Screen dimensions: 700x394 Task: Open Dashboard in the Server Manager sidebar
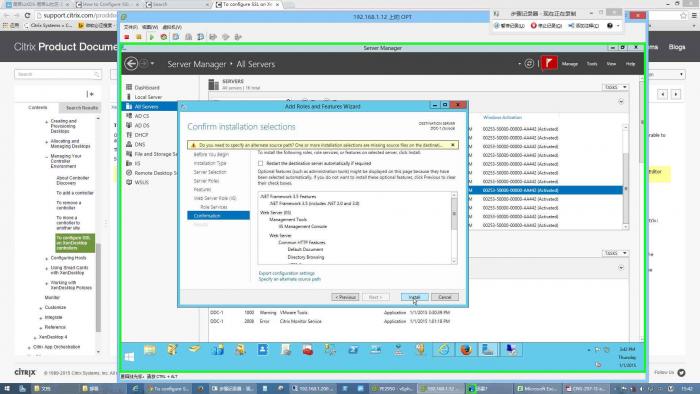(147, 87)
